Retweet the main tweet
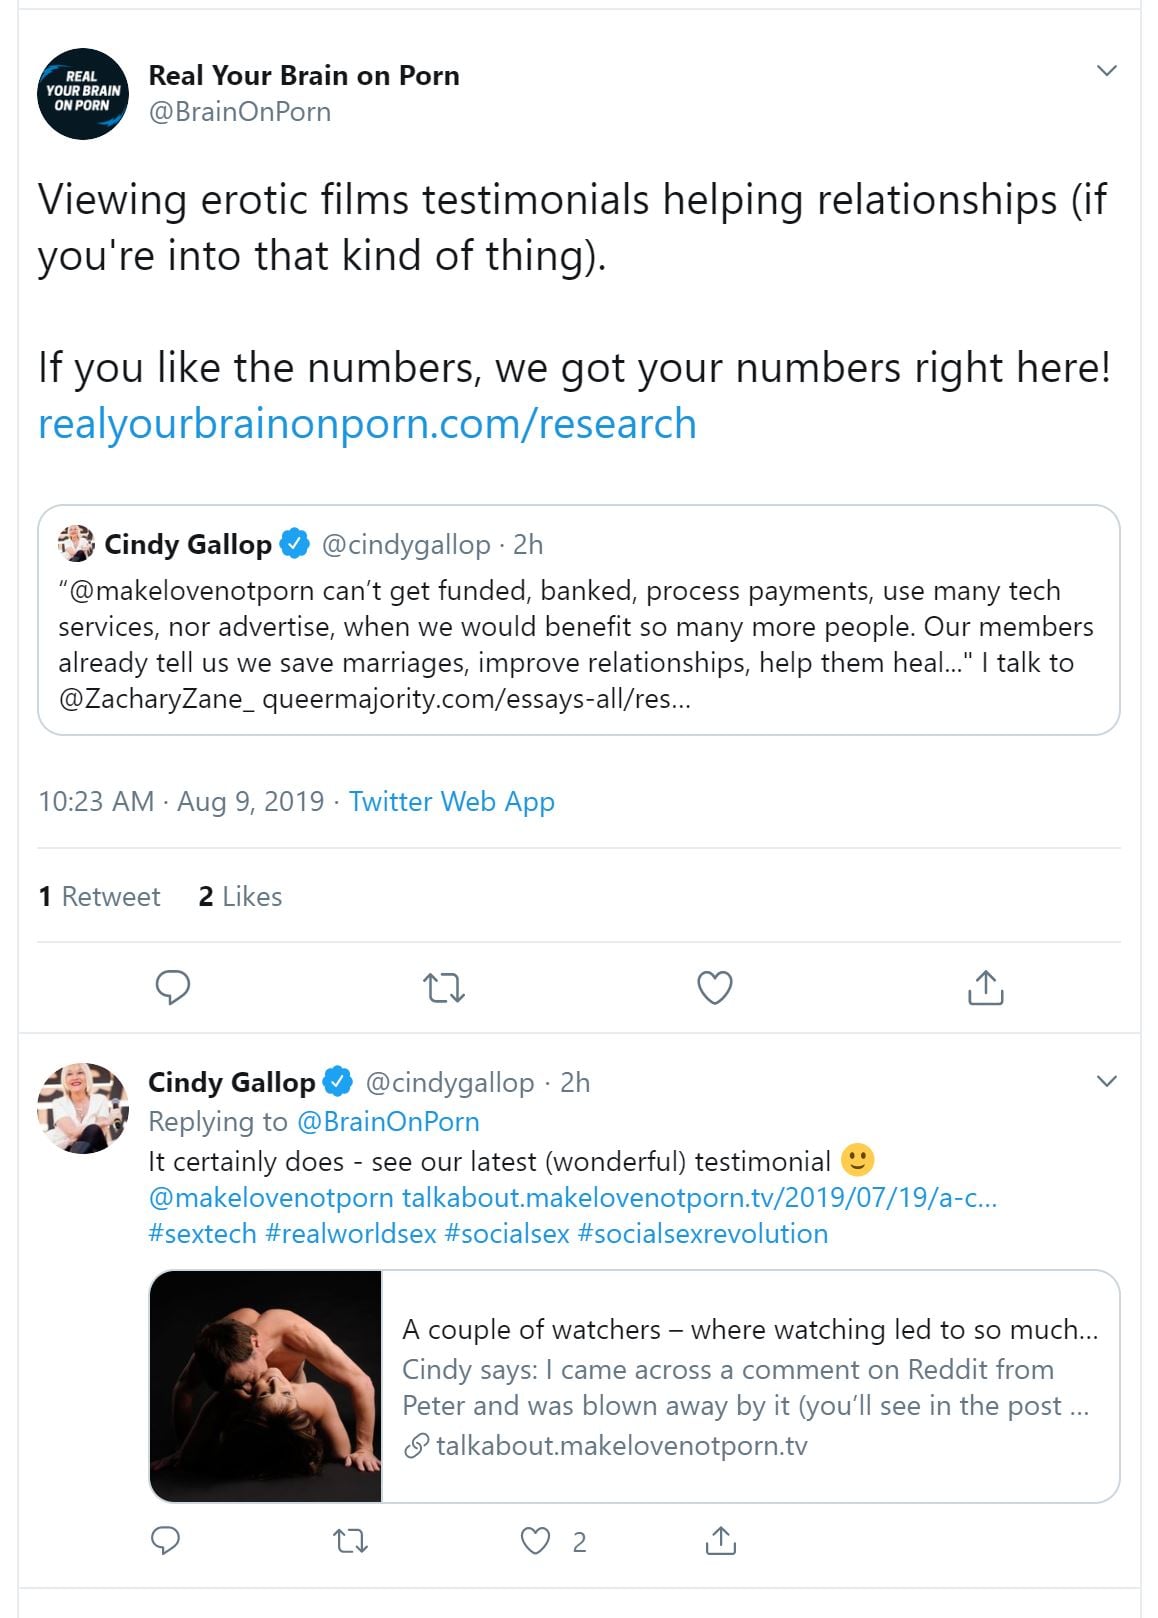Viewport: 1158px width, 1618px height. tap(444, 988)
